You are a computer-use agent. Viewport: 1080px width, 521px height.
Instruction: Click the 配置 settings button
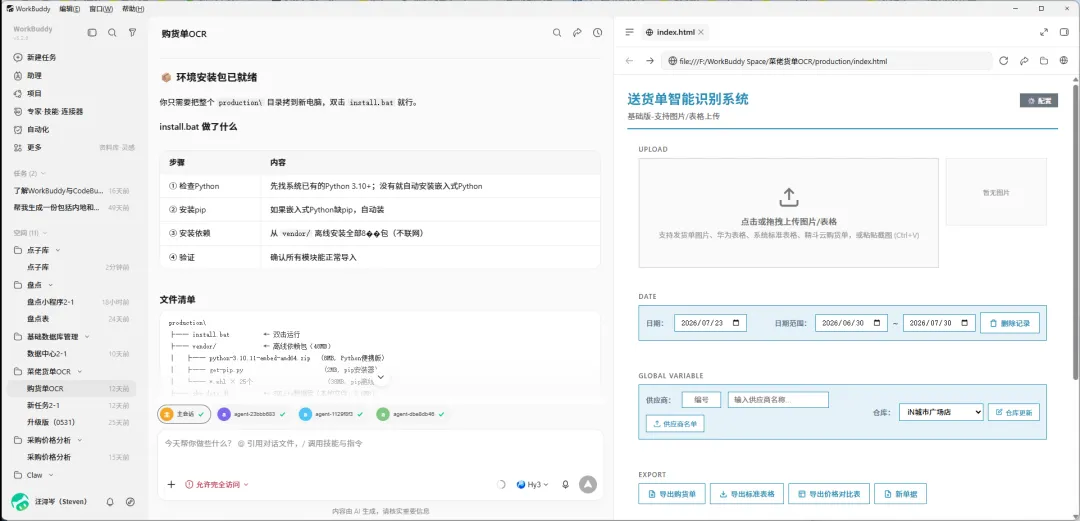coord(1039,101)
